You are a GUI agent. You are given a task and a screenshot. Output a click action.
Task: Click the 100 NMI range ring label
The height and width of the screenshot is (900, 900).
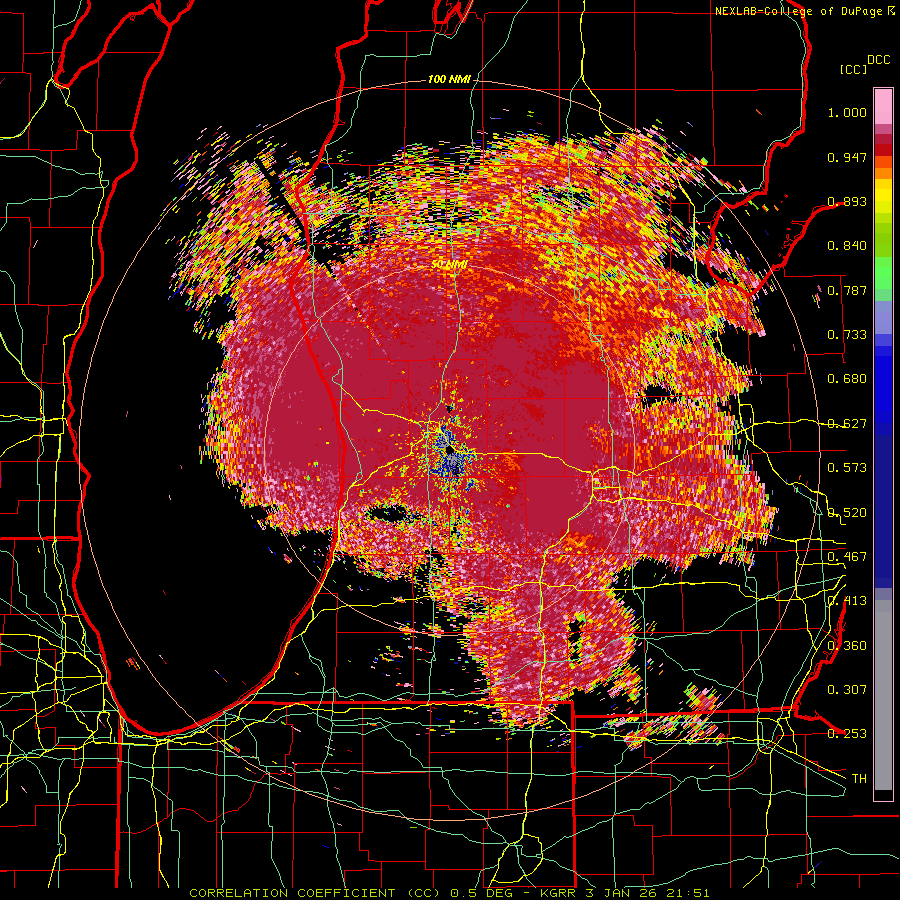[449, 79]
